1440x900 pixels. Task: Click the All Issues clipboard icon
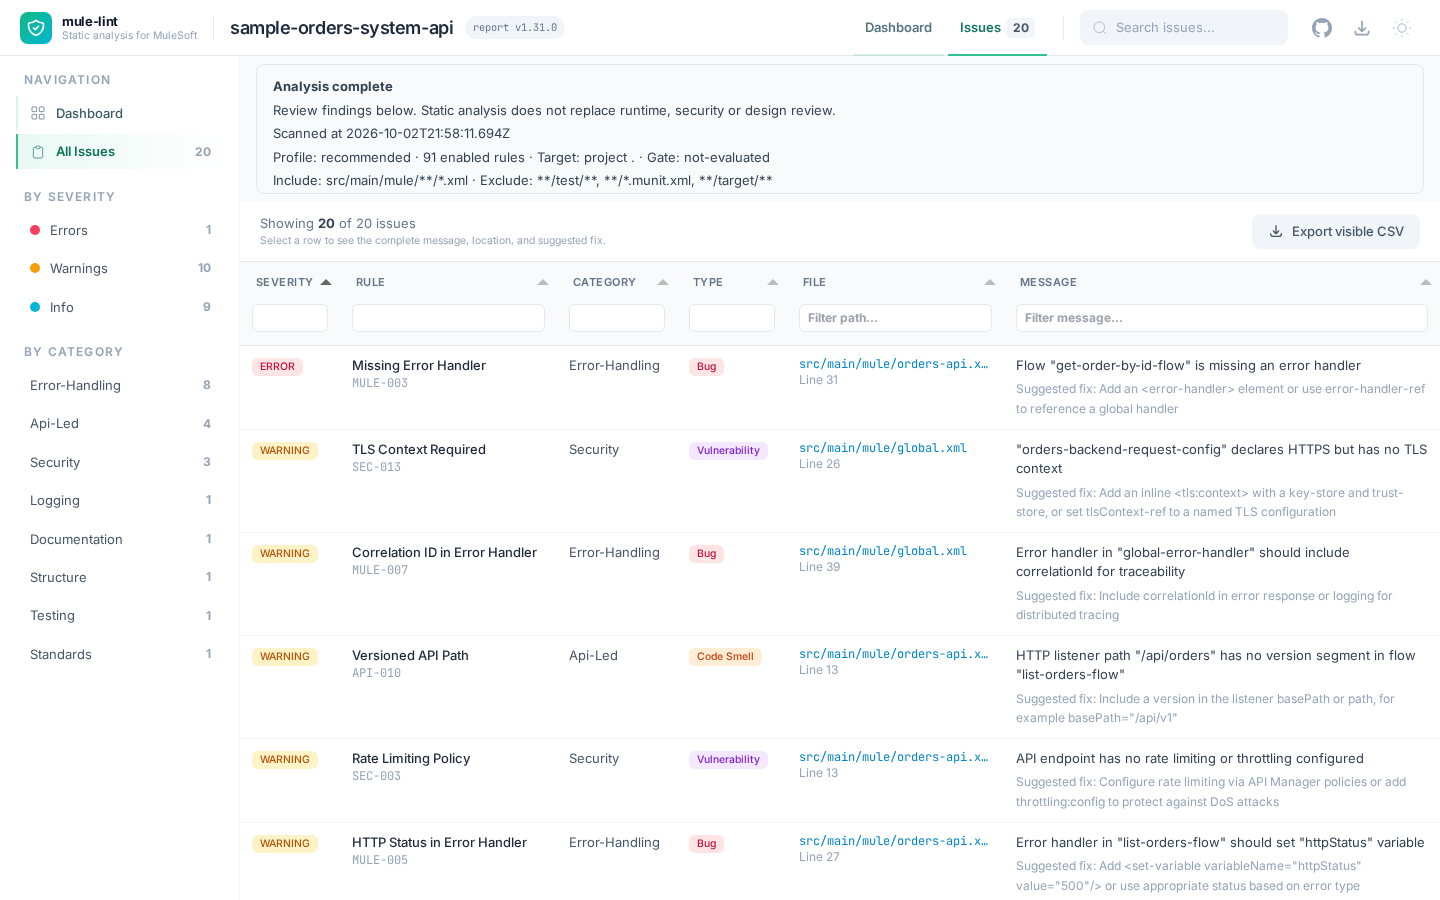[x=38, y=152]
